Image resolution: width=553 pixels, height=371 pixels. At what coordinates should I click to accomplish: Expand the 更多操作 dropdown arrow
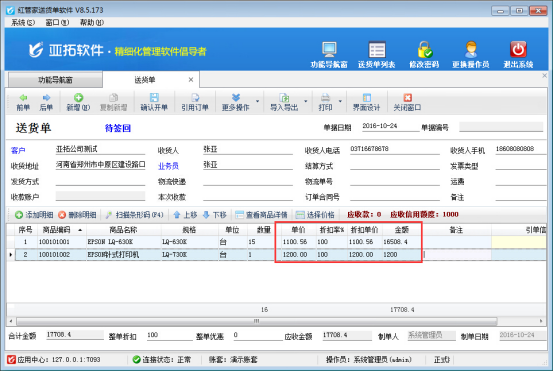tap(257, 101)
